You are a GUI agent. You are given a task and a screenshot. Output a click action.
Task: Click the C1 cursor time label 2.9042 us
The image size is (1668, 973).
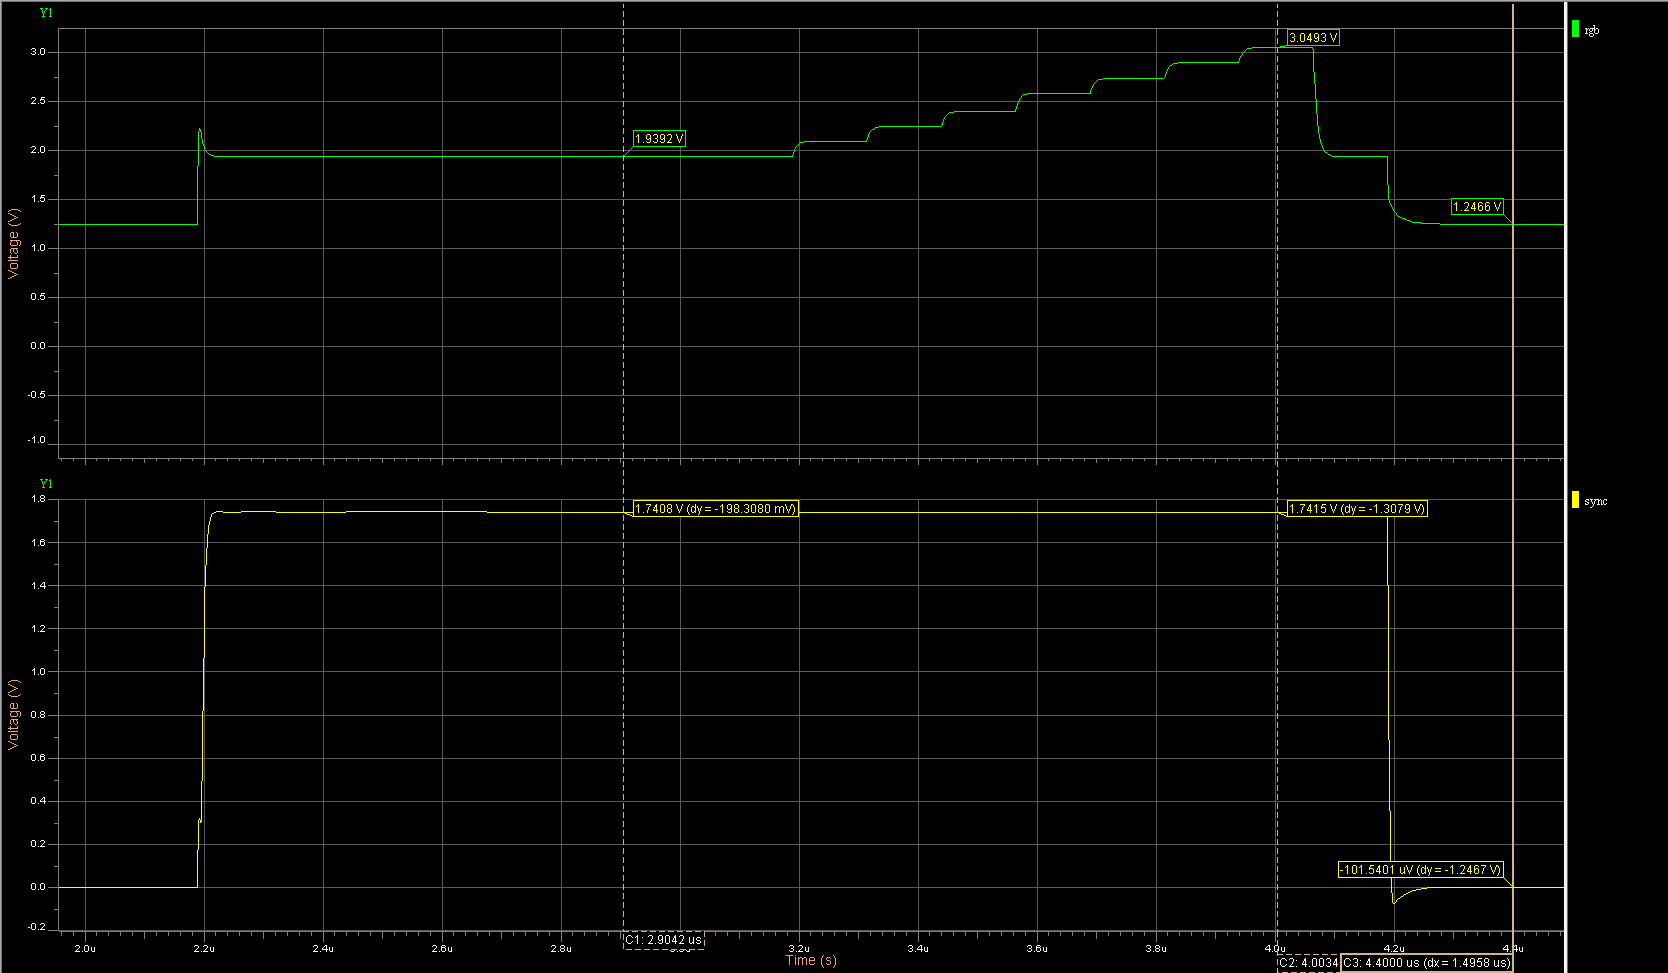(664, 940)
